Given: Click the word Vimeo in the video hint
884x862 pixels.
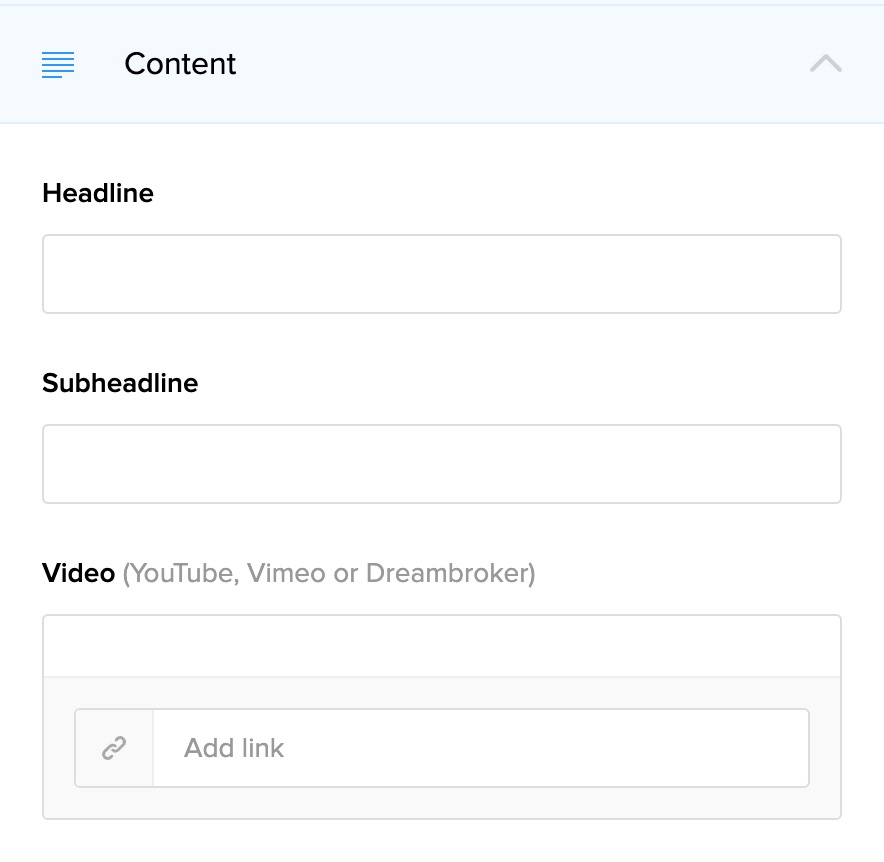Looking at the screenshot, I should coord(286,573).
